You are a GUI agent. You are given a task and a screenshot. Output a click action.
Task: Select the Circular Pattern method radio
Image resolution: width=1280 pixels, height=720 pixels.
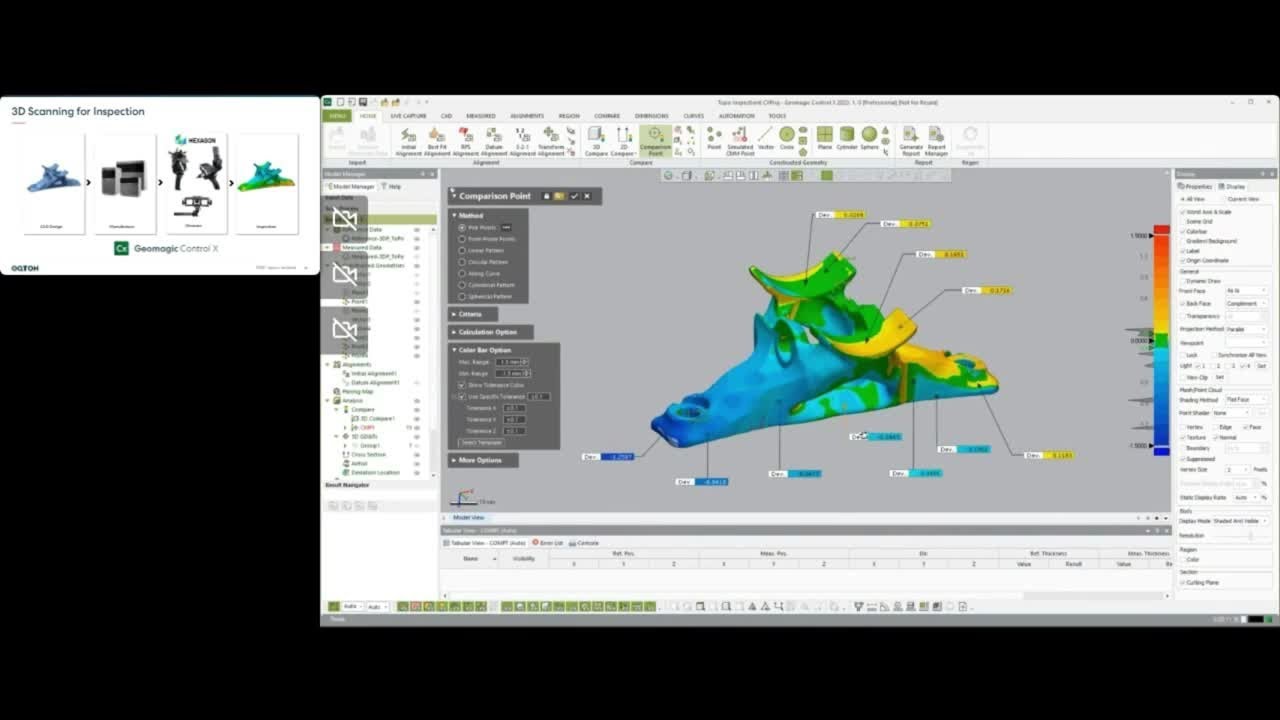462,262
